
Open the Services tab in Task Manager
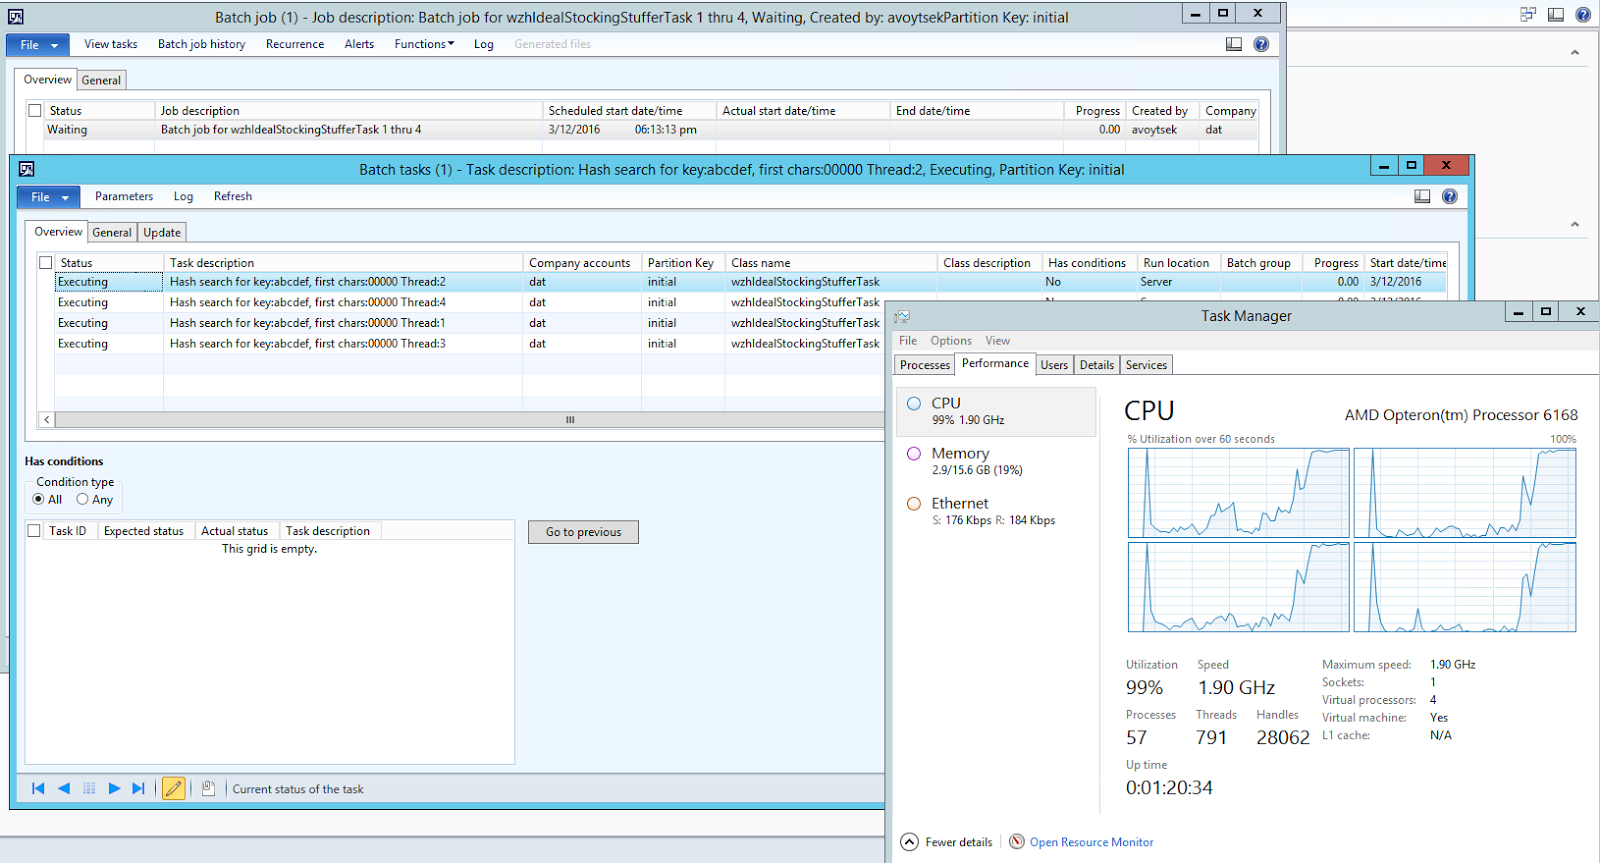(1146, 365)
